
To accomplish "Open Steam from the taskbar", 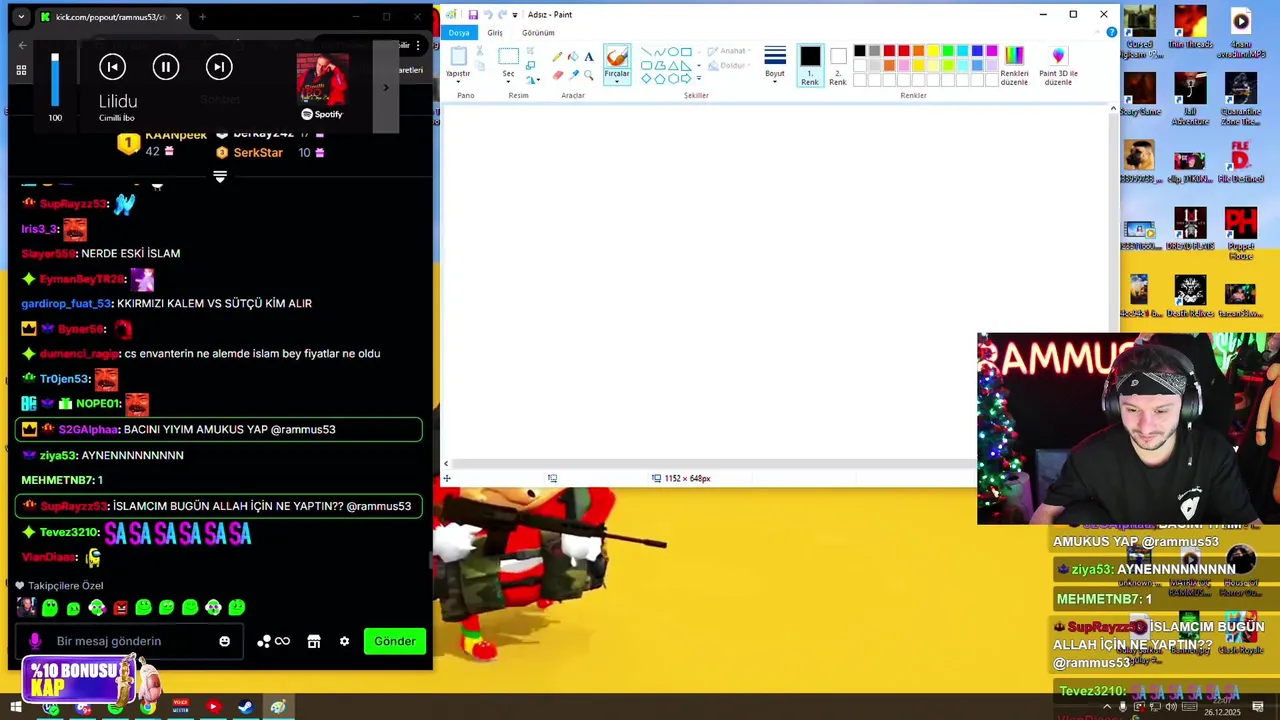I will click(x=245, y=707).
